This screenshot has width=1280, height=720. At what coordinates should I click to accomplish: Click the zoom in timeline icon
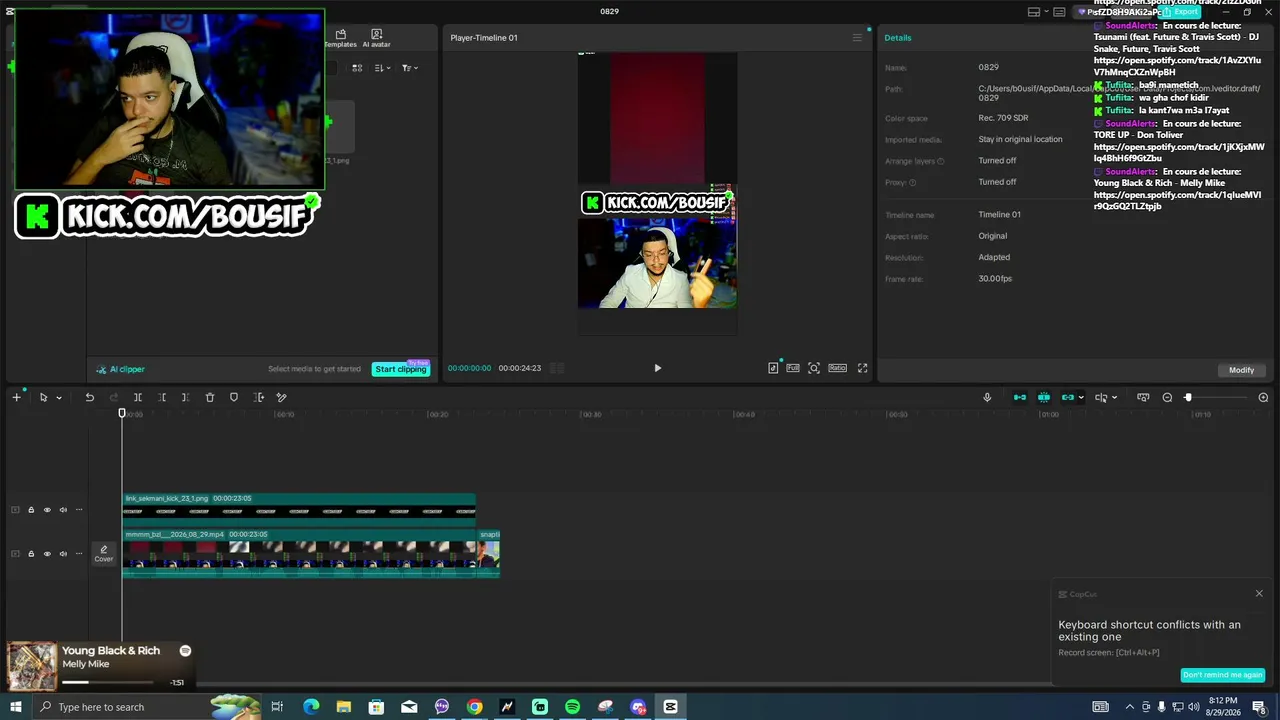[1263, 397]
